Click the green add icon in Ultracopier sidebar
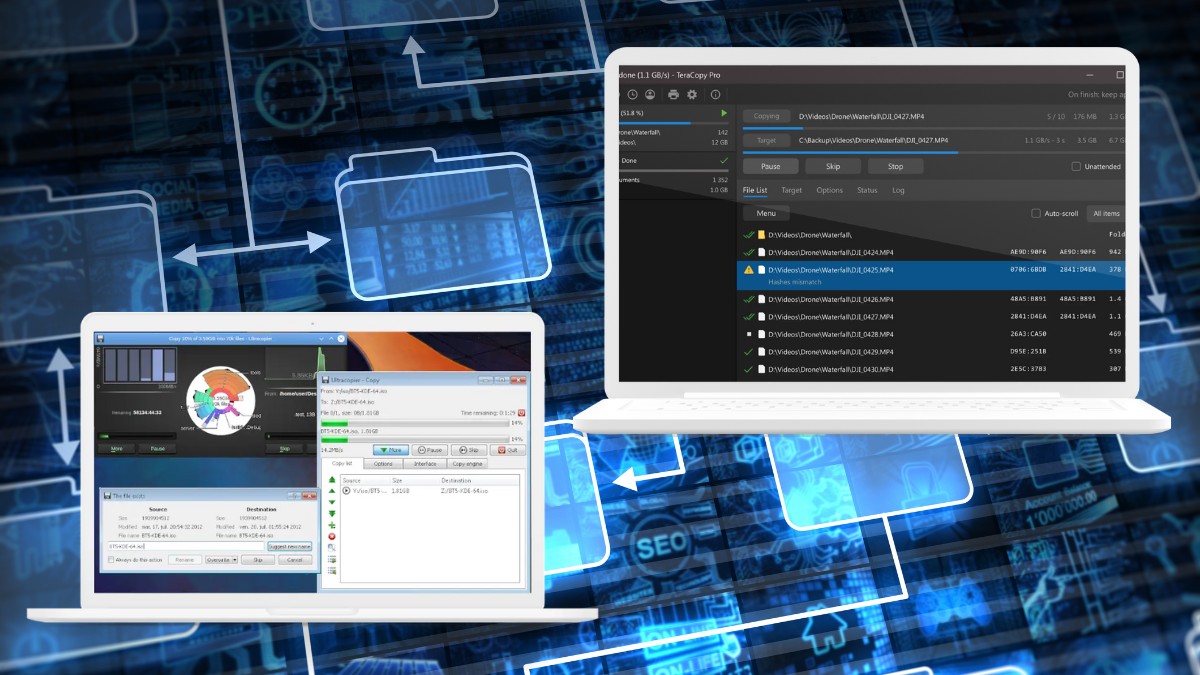 pyautogui.click(x=332, y=525)
